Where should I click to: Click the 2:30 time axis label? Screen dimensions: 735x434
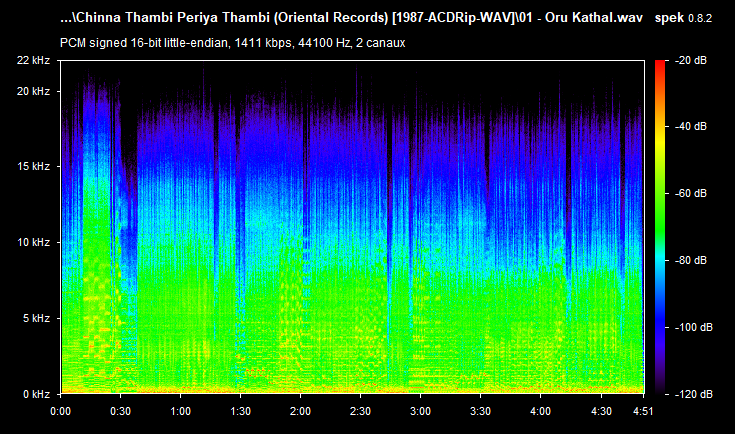click(x=360, y=412)
